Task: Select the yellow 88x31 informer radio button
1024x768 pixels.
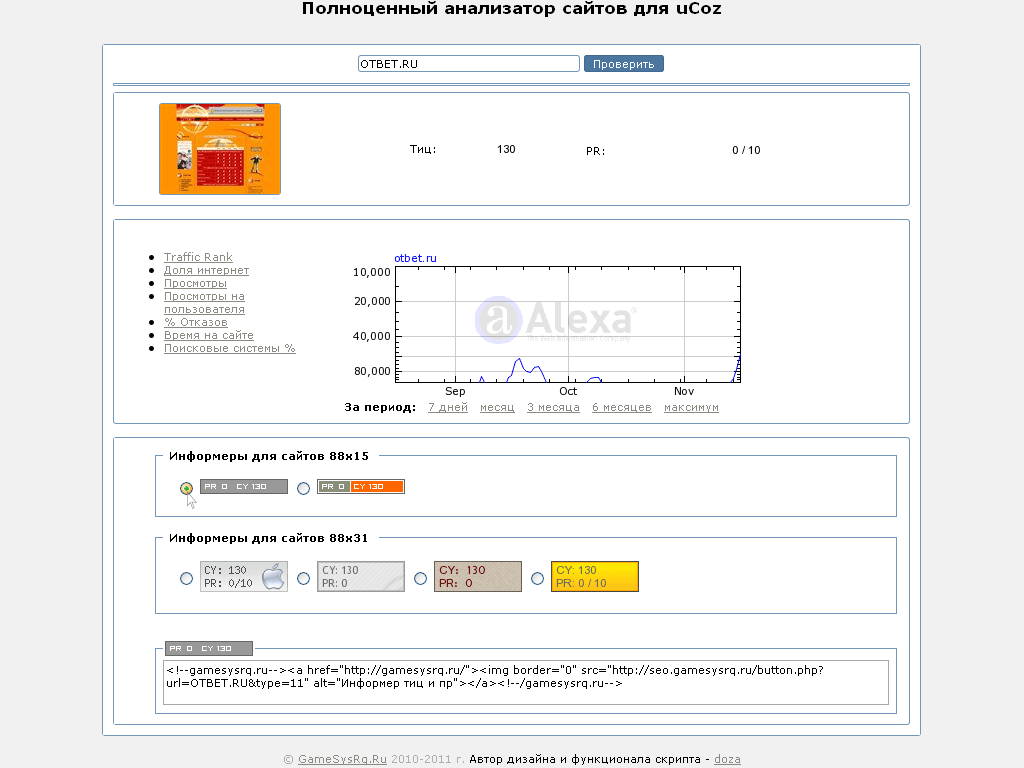Action: tap(537, 578)
